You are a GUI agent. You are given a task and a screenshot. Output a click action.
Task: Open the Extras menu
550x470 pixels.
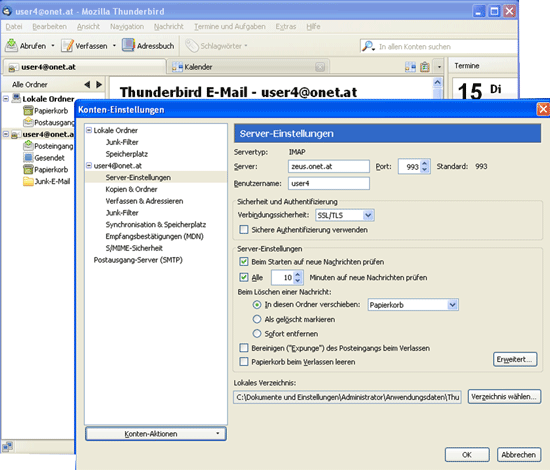pyautogui.click(x=286, y=27)
